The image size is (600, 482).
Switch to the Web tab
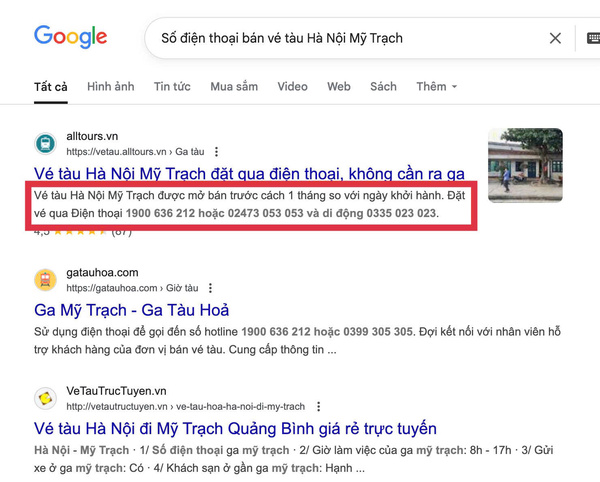tap(339, 86)
